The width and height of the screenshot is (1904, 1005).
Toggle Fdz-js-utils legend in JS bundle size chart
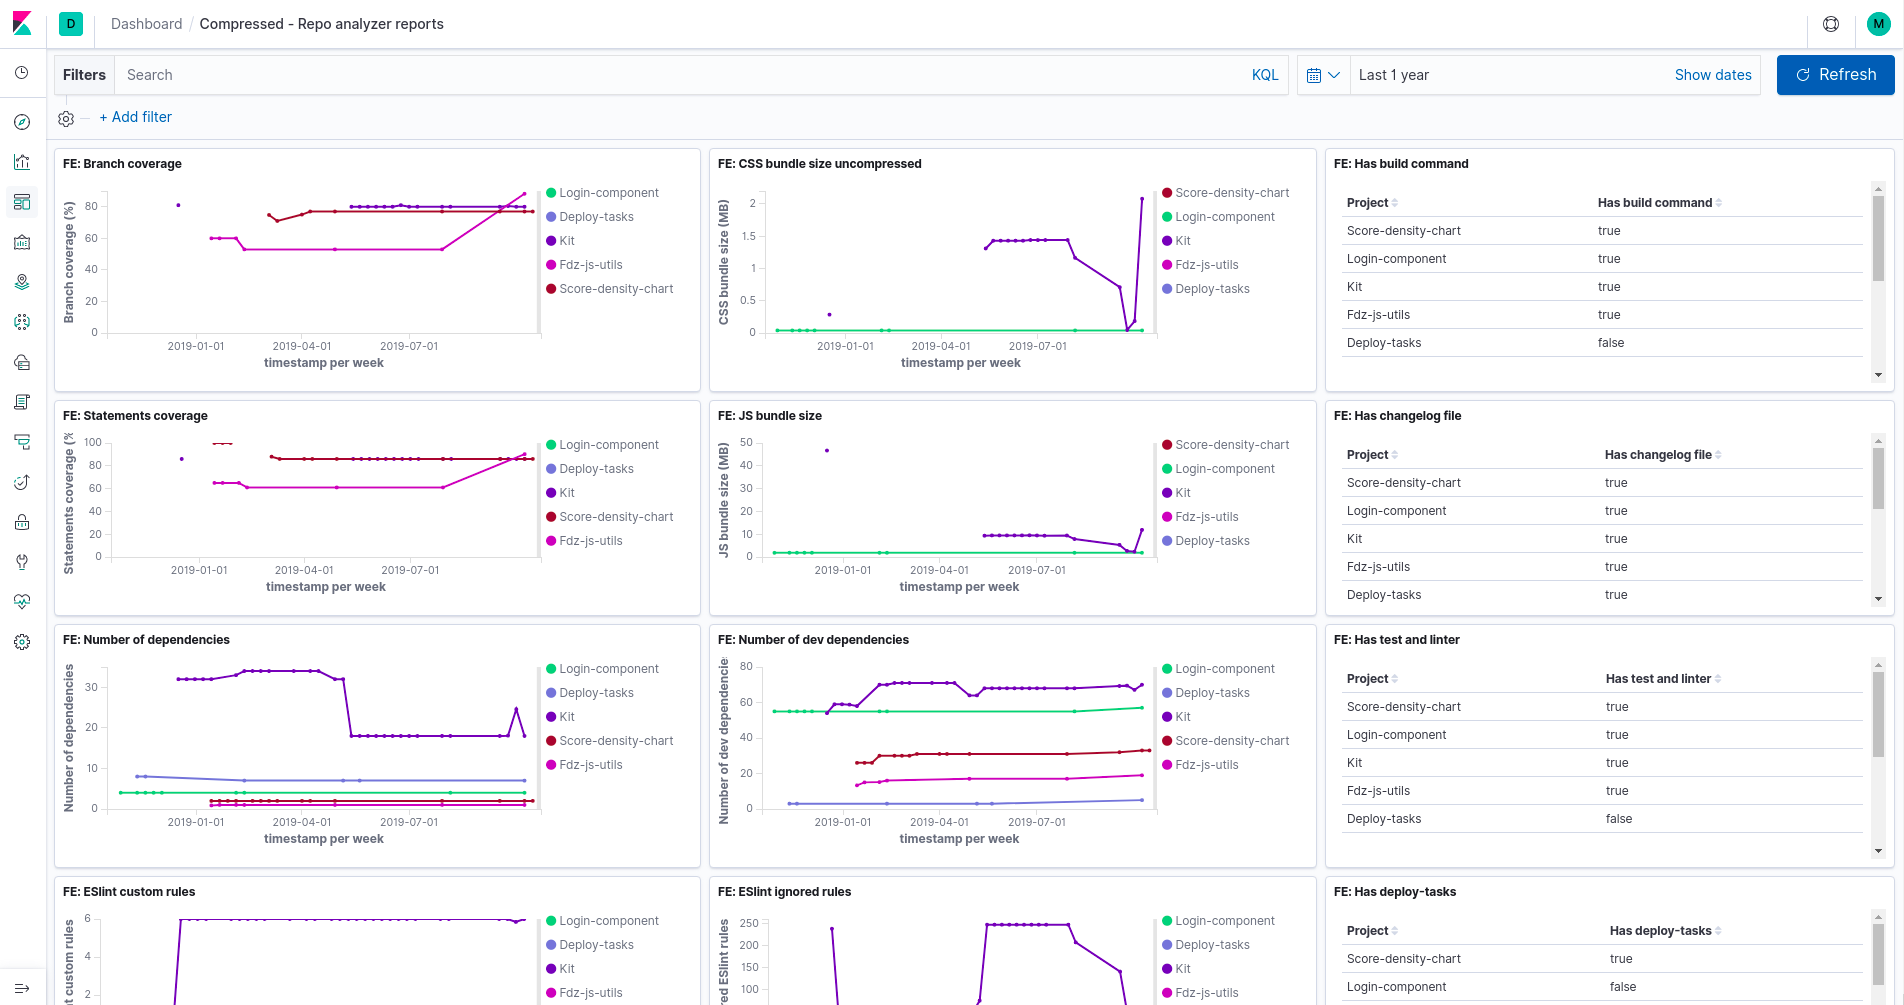tap(1200, 517)
